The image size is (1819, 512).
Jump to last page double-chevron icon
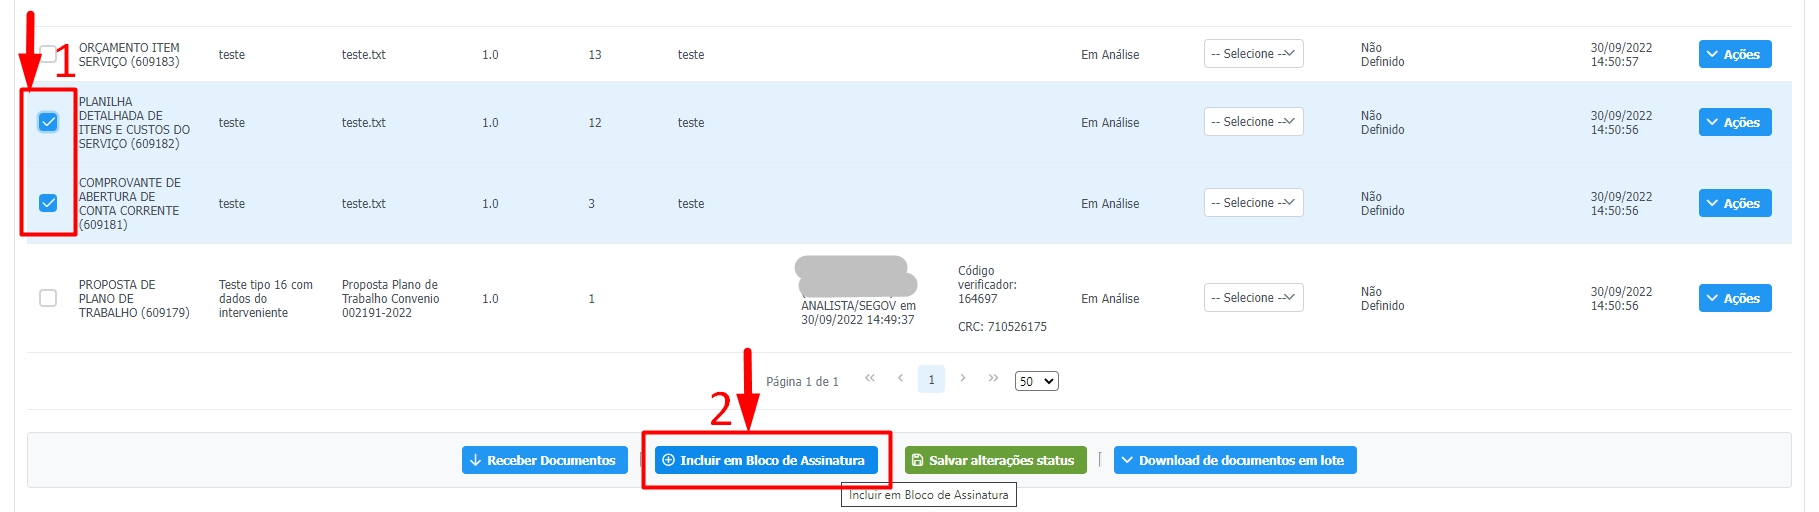click(x=993, y=378)
